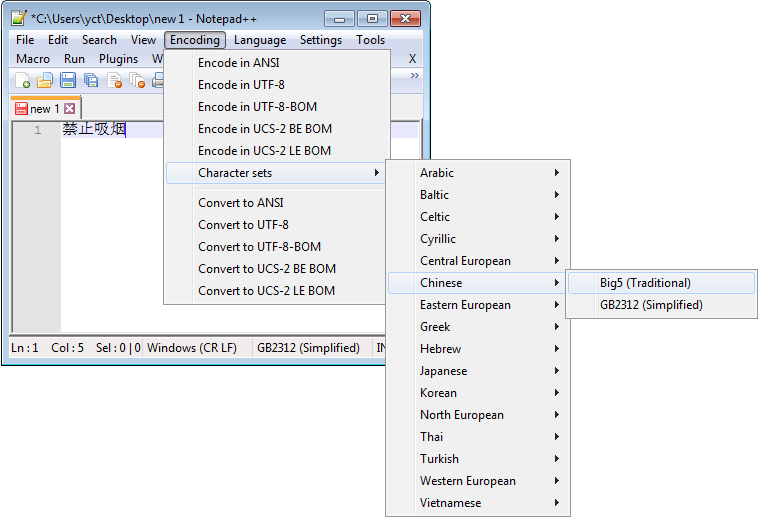Click the Open file folder icon

tap(45, 81)
